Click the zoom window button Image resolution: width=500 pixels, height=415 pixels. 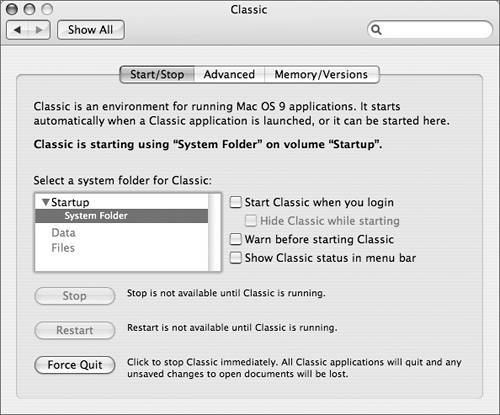click(47, 9)
